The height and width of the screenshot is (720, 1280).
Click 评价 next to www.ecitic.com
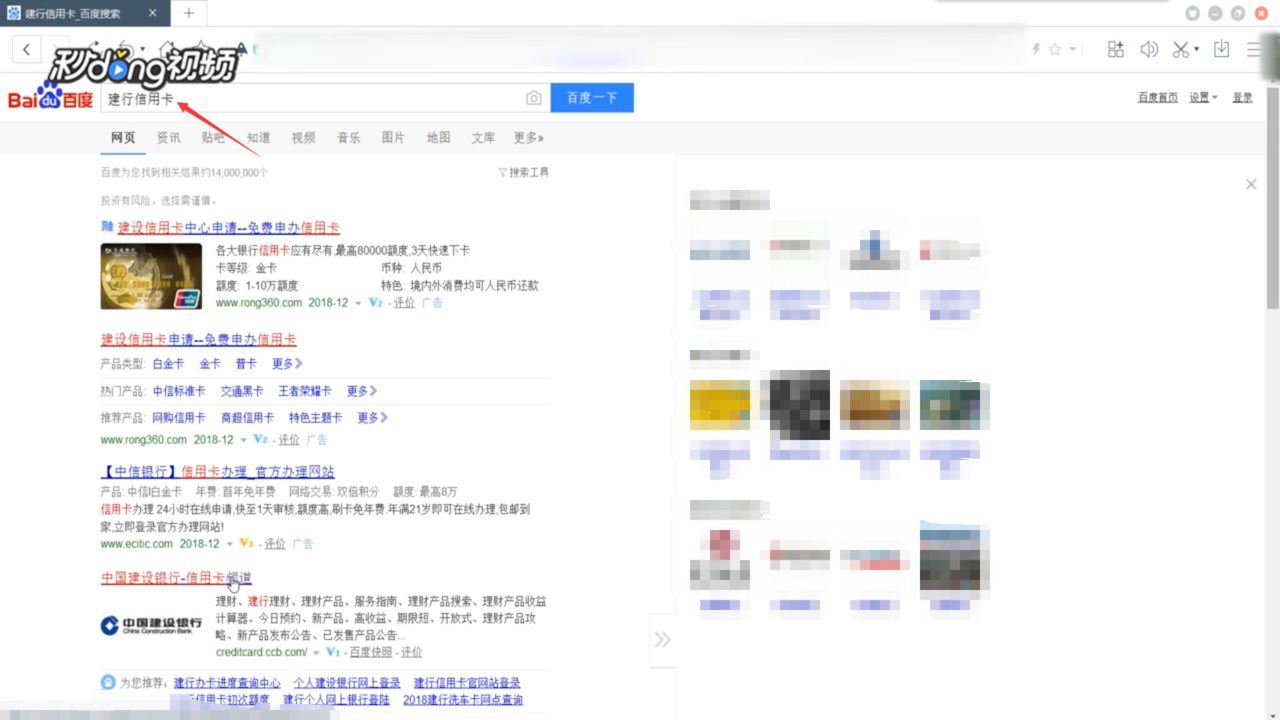[x=275, y=544]
